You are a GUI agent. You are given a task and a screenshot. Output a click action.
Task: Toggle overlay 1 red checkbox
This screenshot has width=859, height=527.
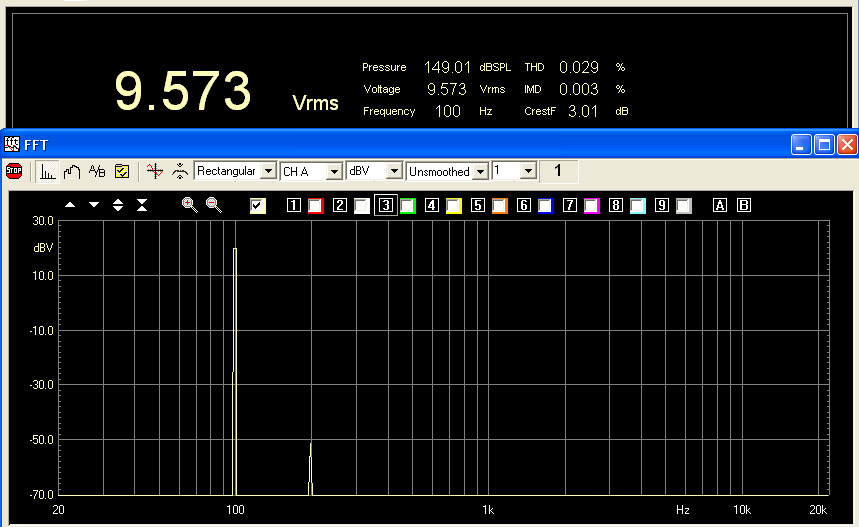click(x=316, y=206)
